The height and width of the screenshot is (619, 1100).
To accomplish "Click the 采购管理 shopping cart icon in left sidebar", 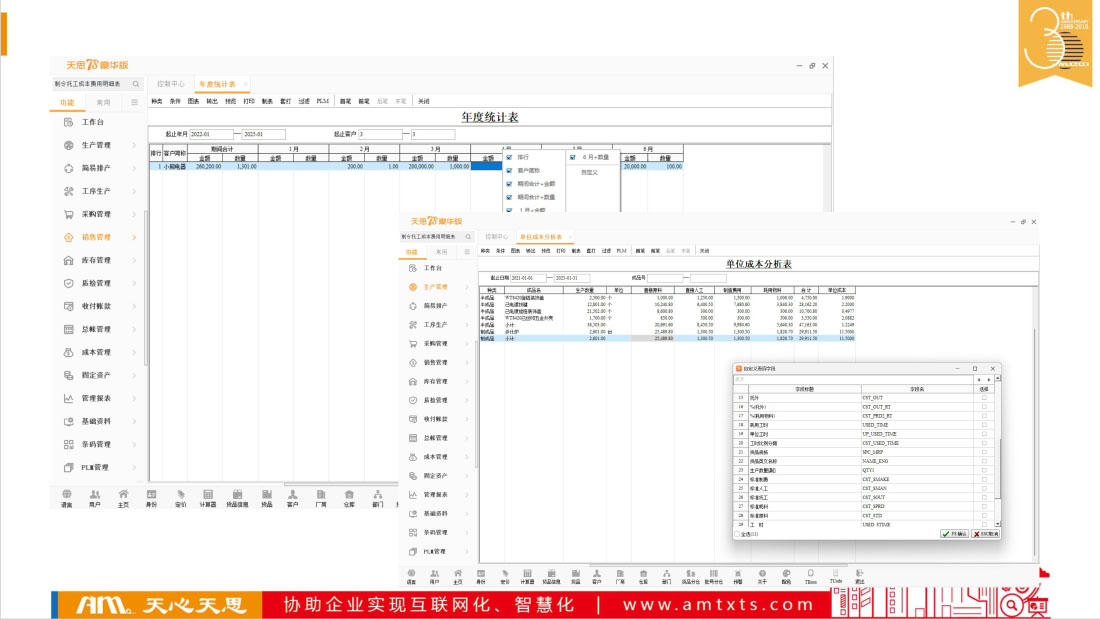I will click(68, 214).
